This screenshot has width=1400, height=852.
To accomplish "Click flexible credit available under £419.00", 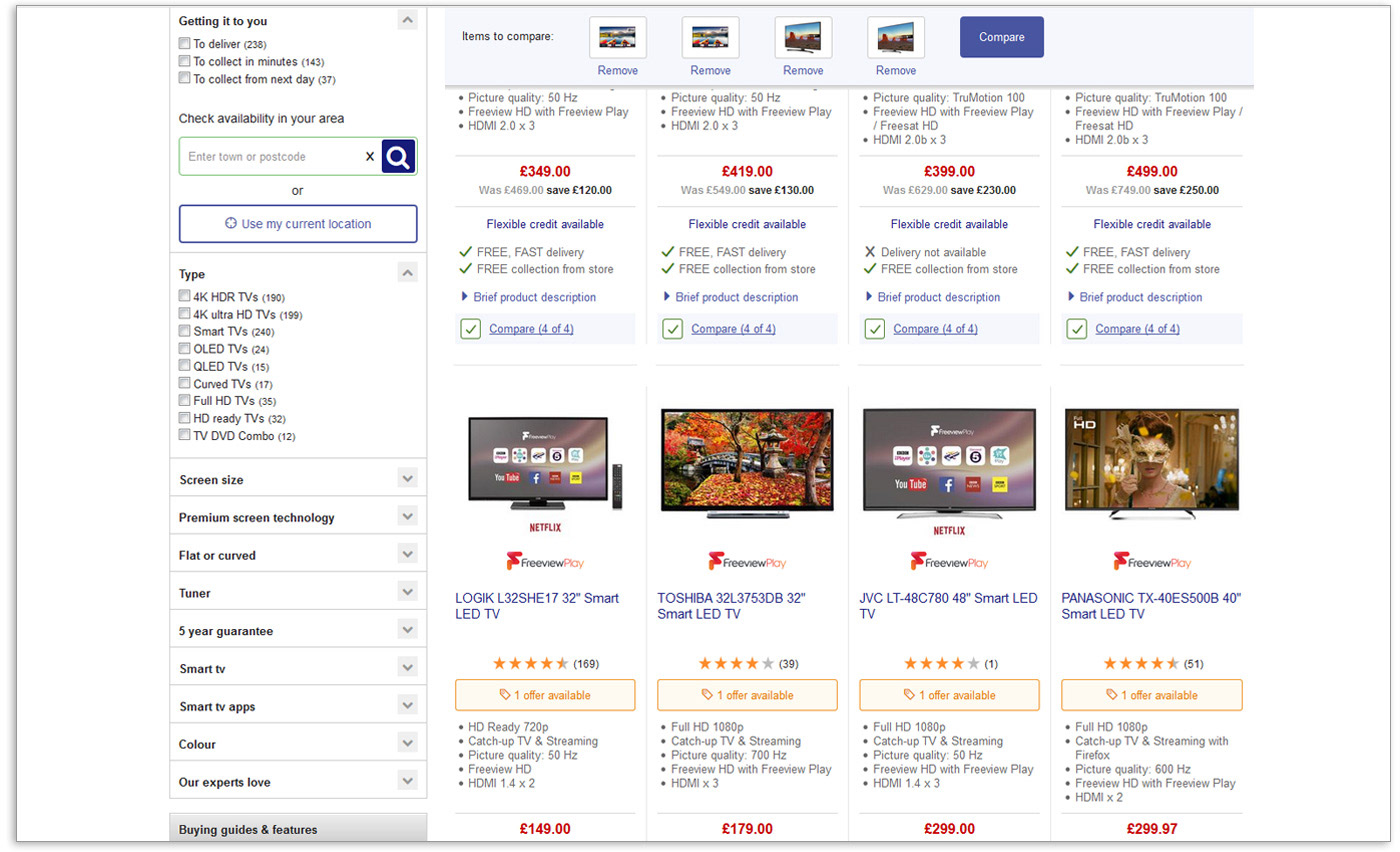I will (747, 224).
